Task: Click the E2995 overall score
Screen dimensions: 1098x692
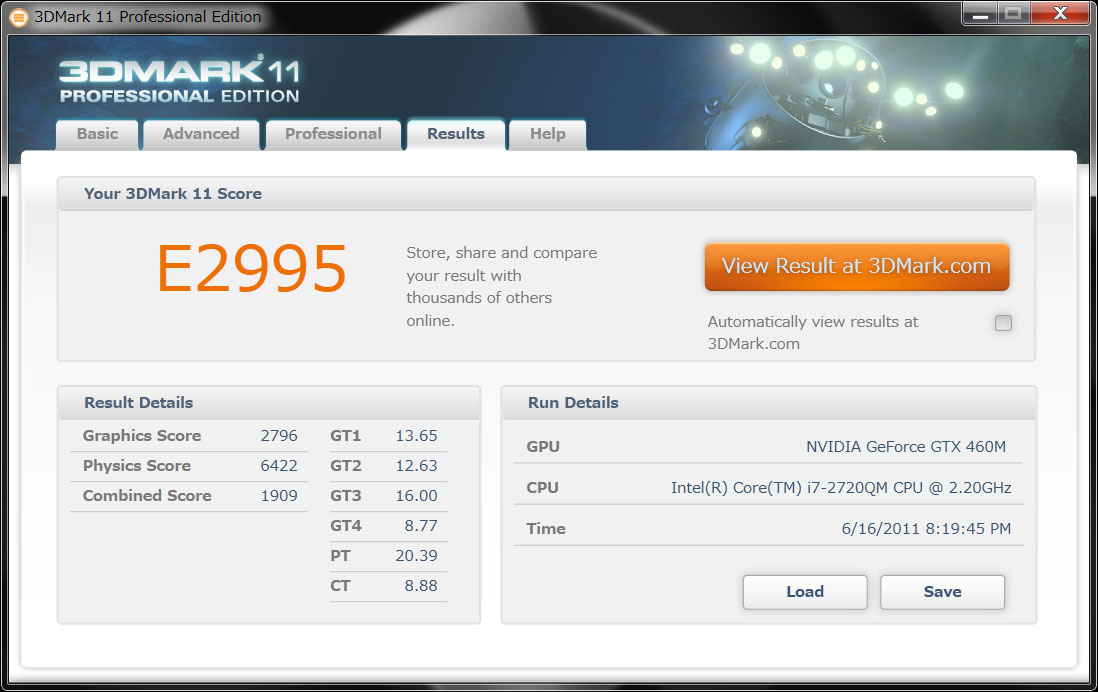Action: (251, 269)
